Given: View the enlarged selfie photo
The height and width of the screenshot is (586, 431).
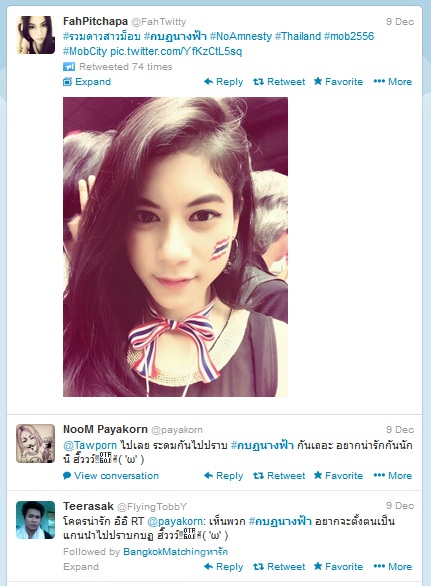Looking at the screenshot, I should pos(175,247).
